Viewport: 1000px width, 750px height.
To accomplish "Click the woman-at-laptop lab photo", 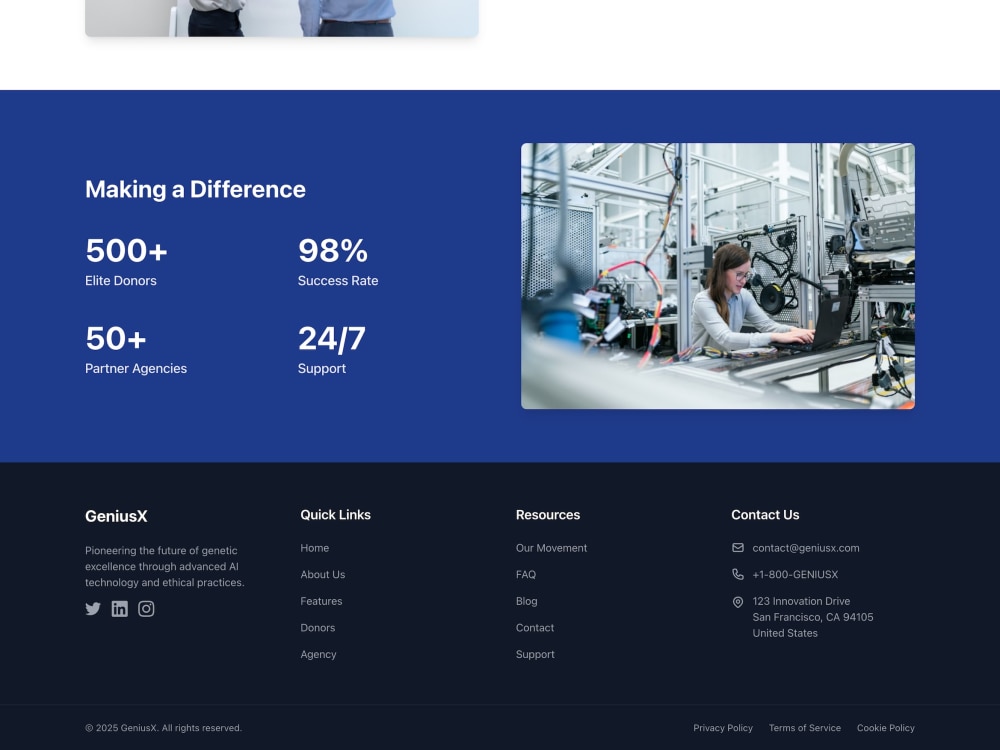I will pyautogui.click(x=717, y=276).
